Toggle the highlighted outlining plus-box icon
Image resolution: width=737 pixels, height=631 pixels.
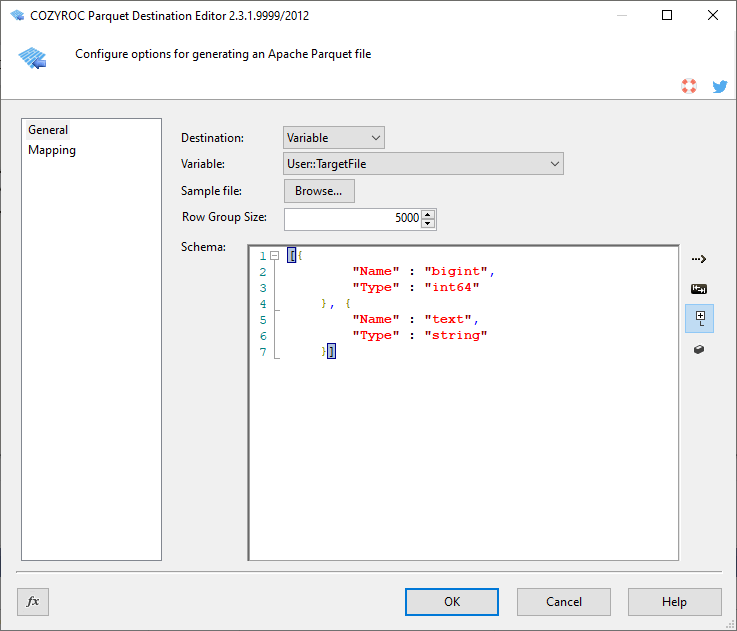pos(700,319)
